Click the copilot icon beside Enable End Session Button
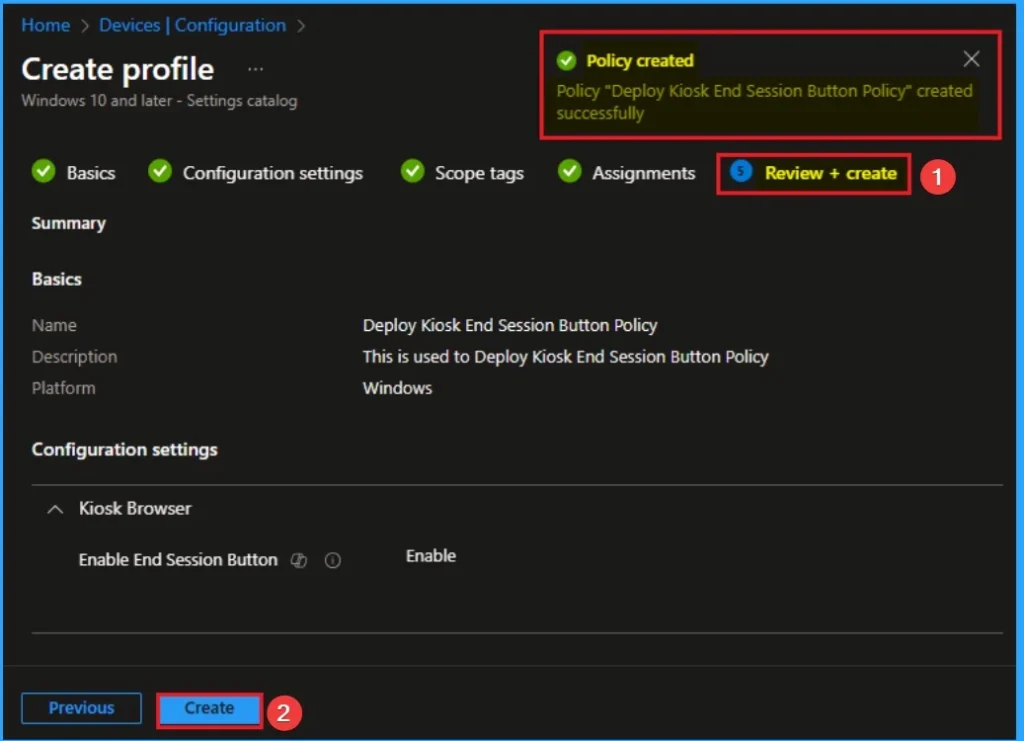The image size is (1024, 741). [298, 561]
